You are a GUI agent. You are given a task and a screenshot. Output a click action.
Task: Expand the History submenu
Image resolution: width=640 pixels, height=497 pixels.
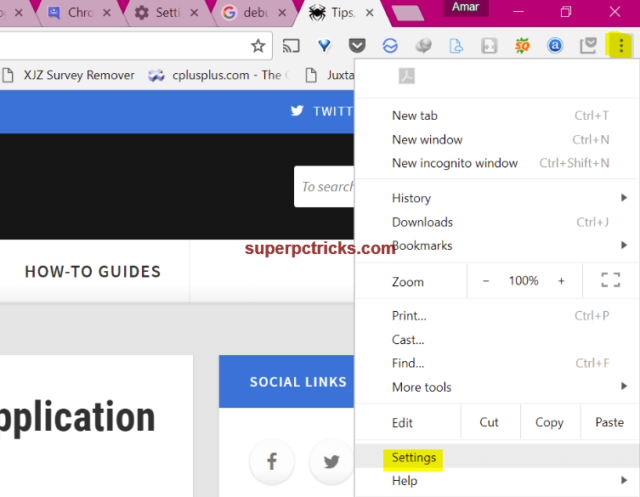pos(497,198)
